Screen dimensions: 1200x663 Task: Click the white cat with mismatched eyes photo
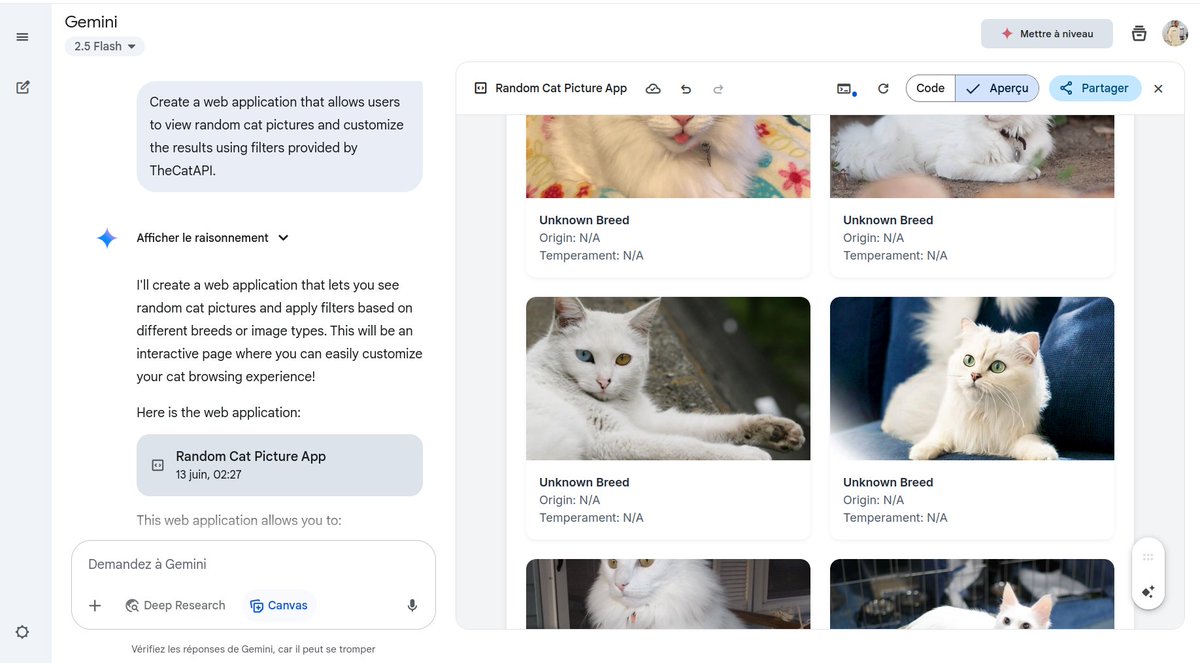pos(668,378)
